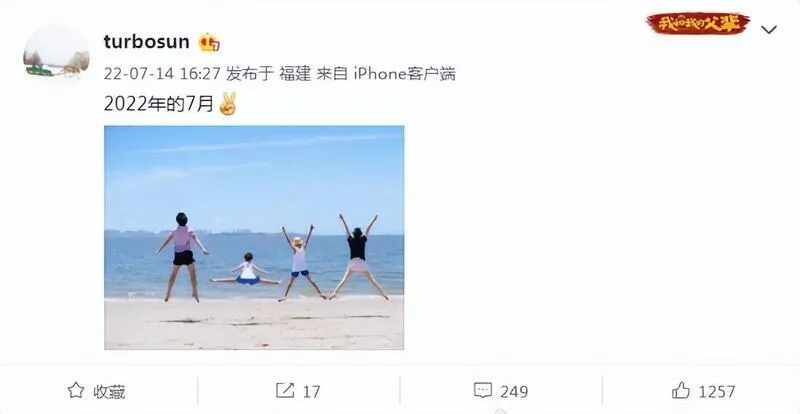Click the 1257 likes count
Screen dimensions: 800x414
click(717, 392)
